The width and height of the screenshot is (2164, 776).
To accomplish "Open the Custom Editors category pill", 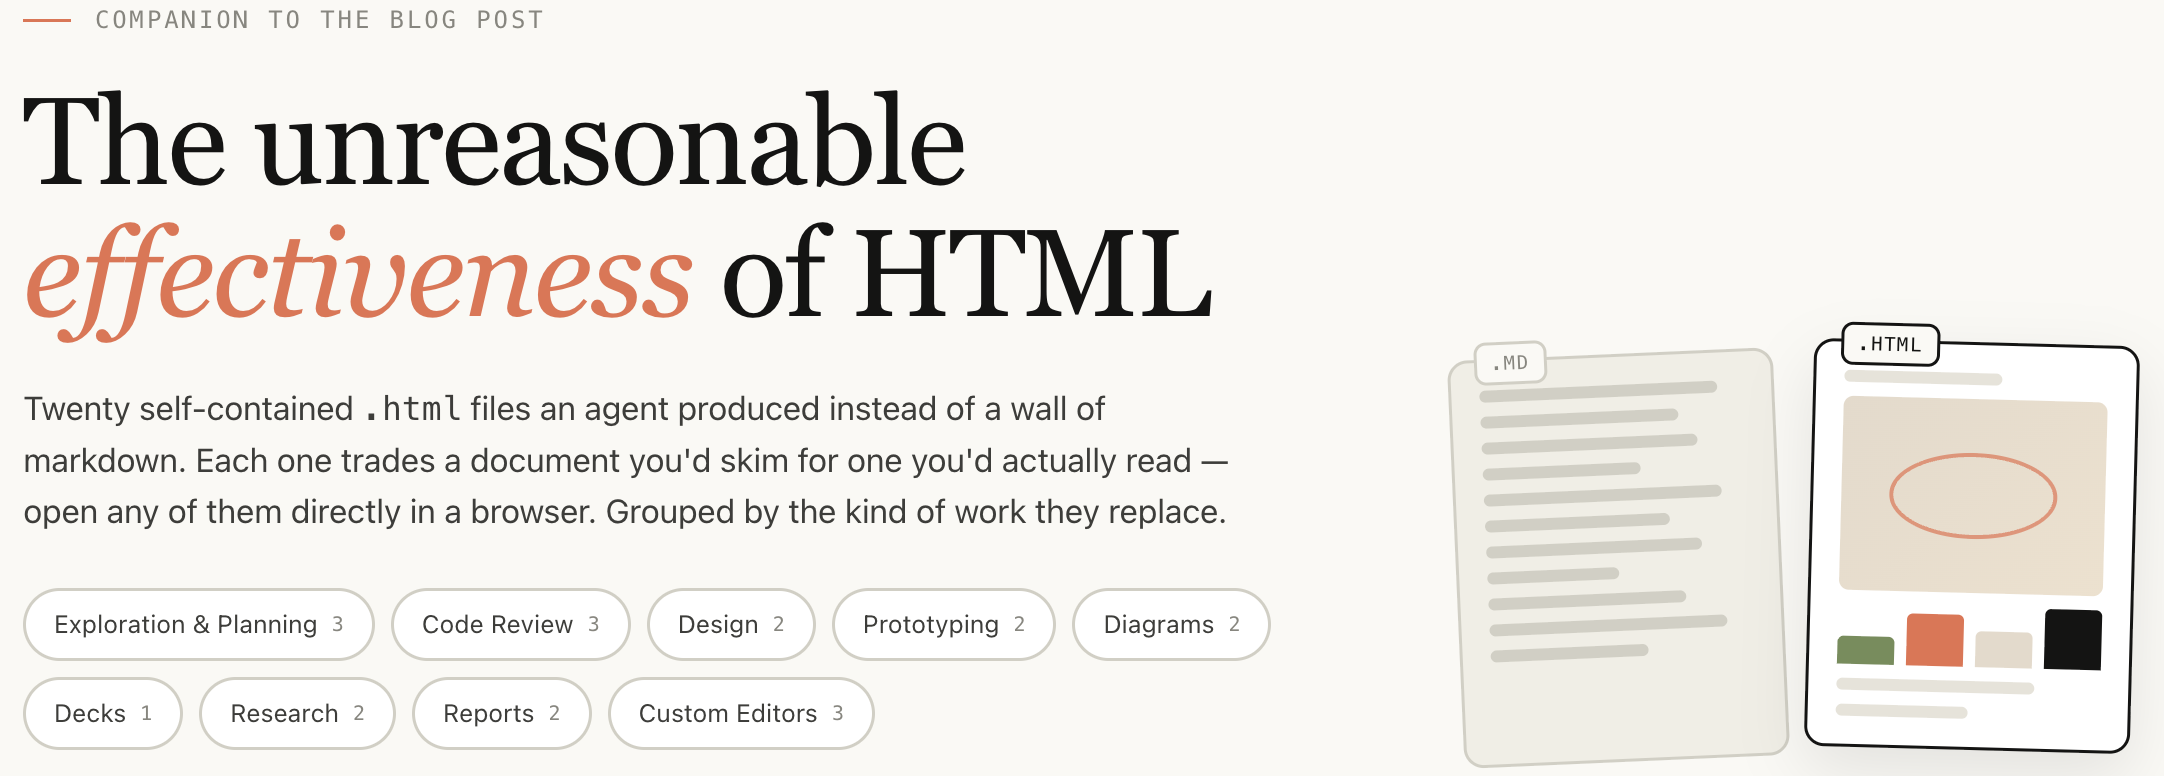I will tap(741, 713).
